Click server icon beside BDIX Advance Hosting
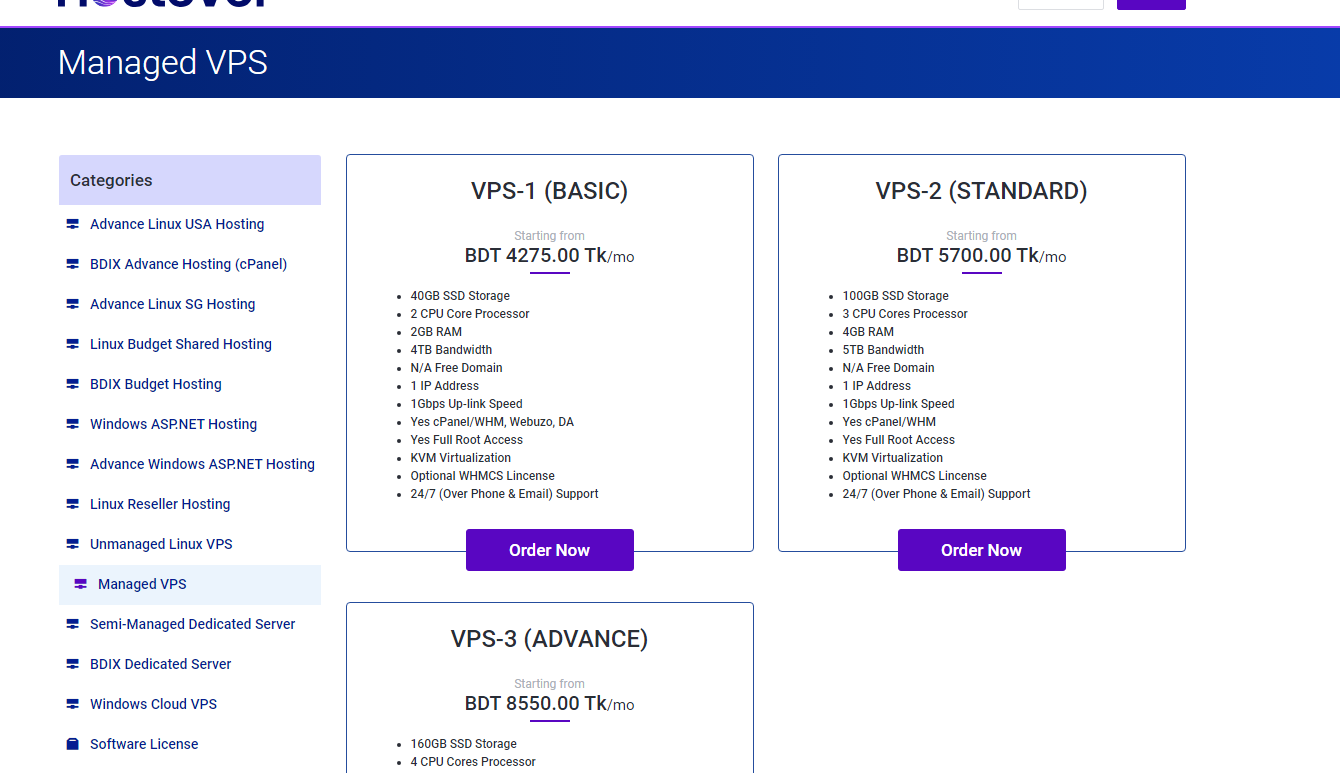This screenshot has height=773, width=1340. [72, 264]
